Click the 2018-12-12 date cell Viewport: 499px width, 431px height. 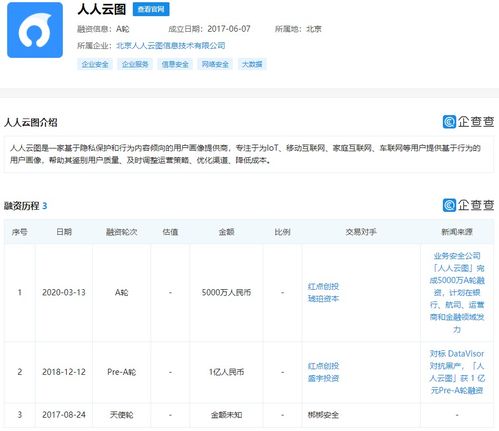(64, 372)
